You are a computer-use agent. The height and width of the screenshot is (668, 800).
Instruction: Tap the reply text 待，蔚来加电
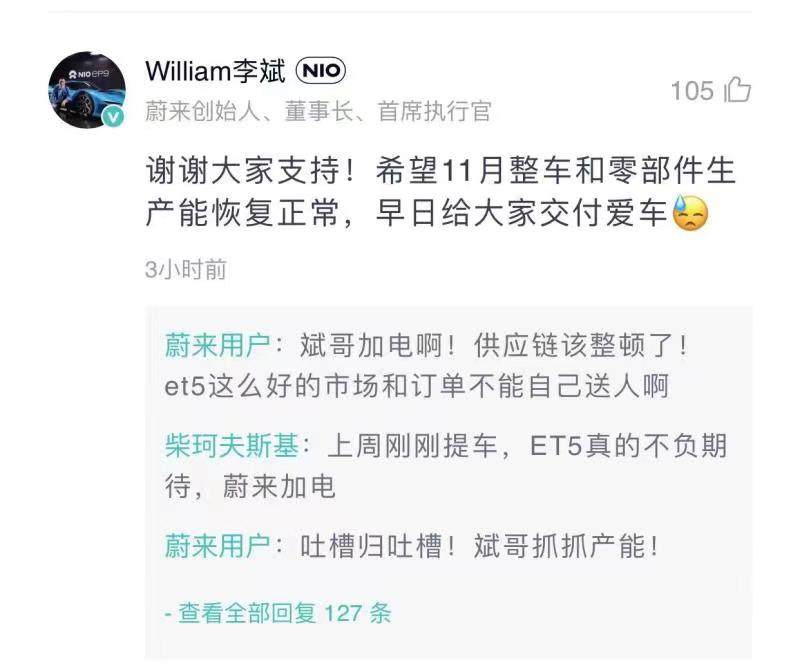tap(250, 486)
